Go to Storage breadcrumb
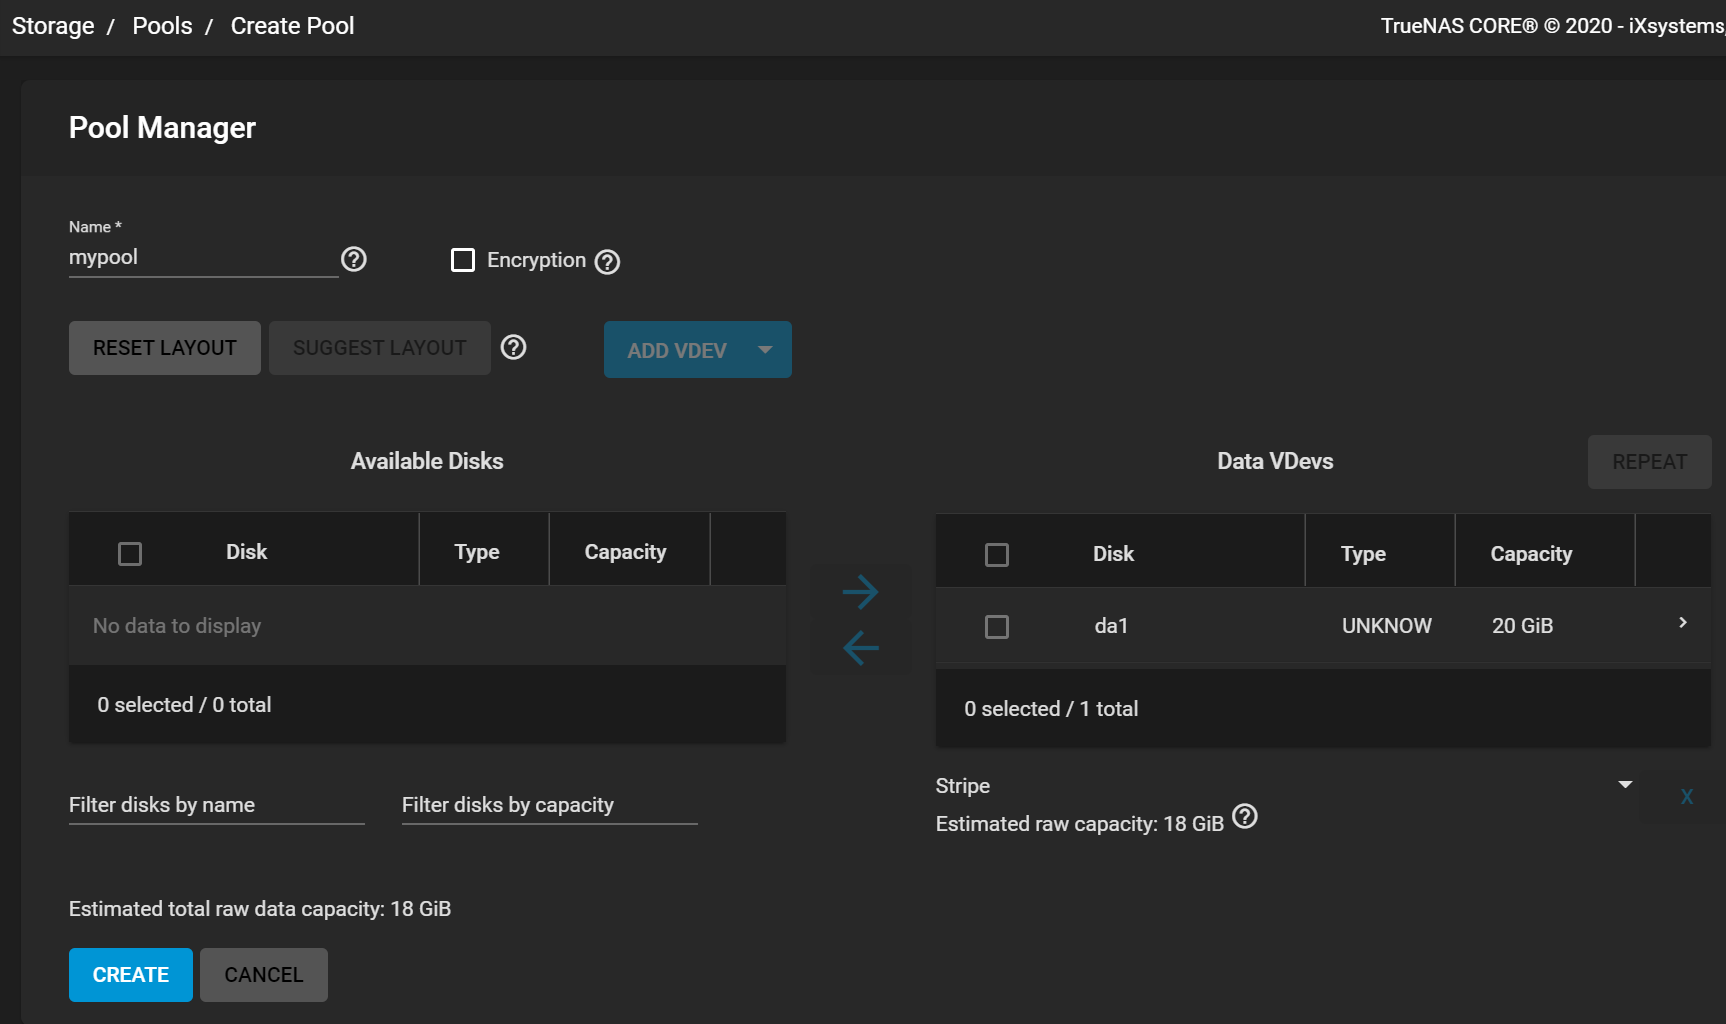Screen dimensions: 1726x1024 tap(53, 26)
